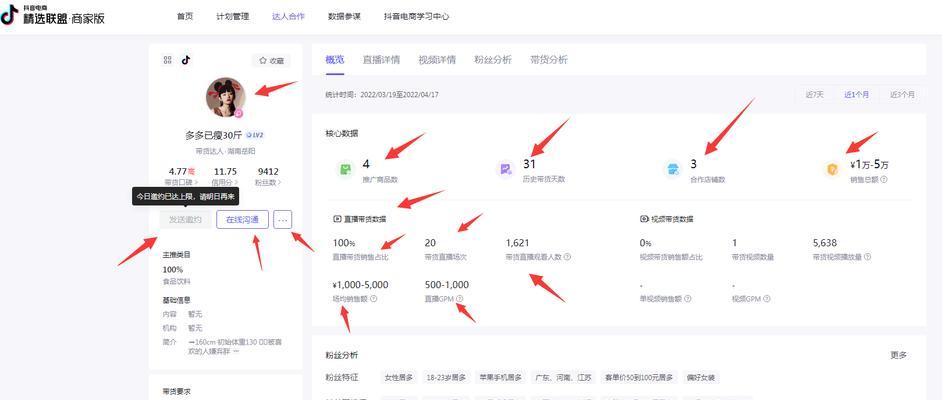Click help icon beside 场均销售额

tap(374, 298)
